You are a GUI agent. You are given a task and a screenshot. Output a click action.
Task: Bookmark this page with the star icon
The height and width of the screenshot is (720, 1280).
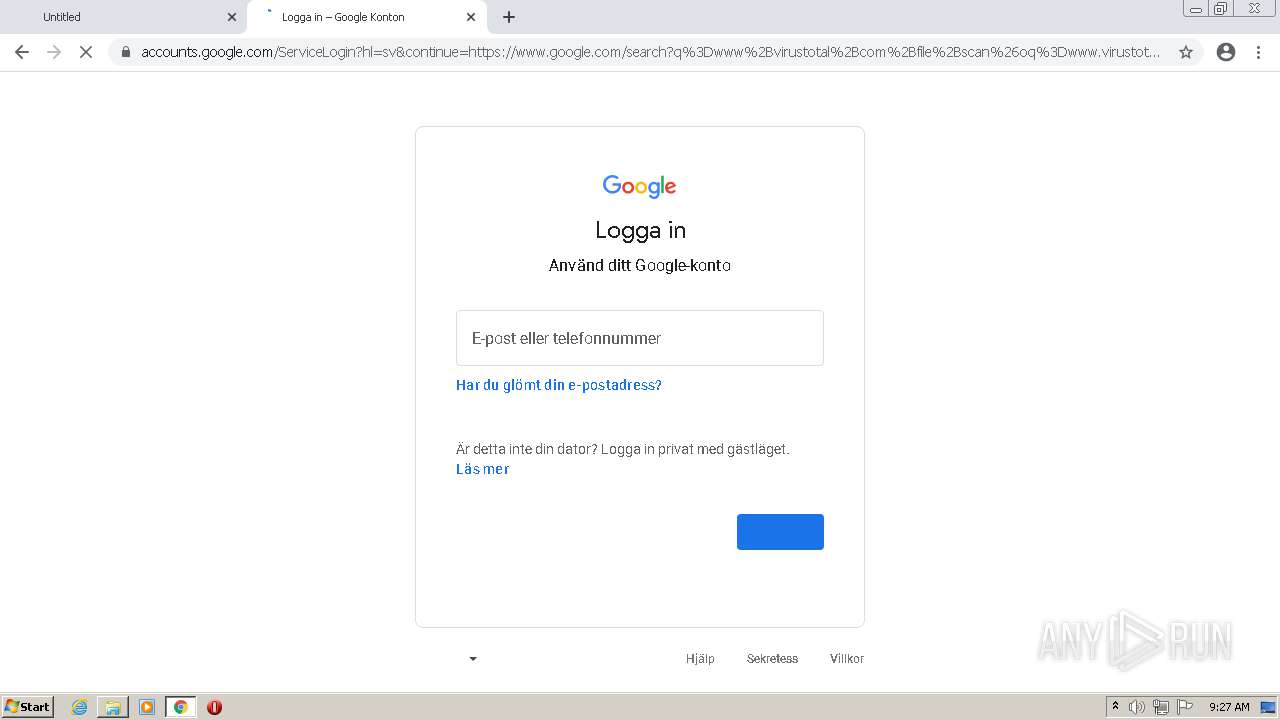click(1186, 52)
